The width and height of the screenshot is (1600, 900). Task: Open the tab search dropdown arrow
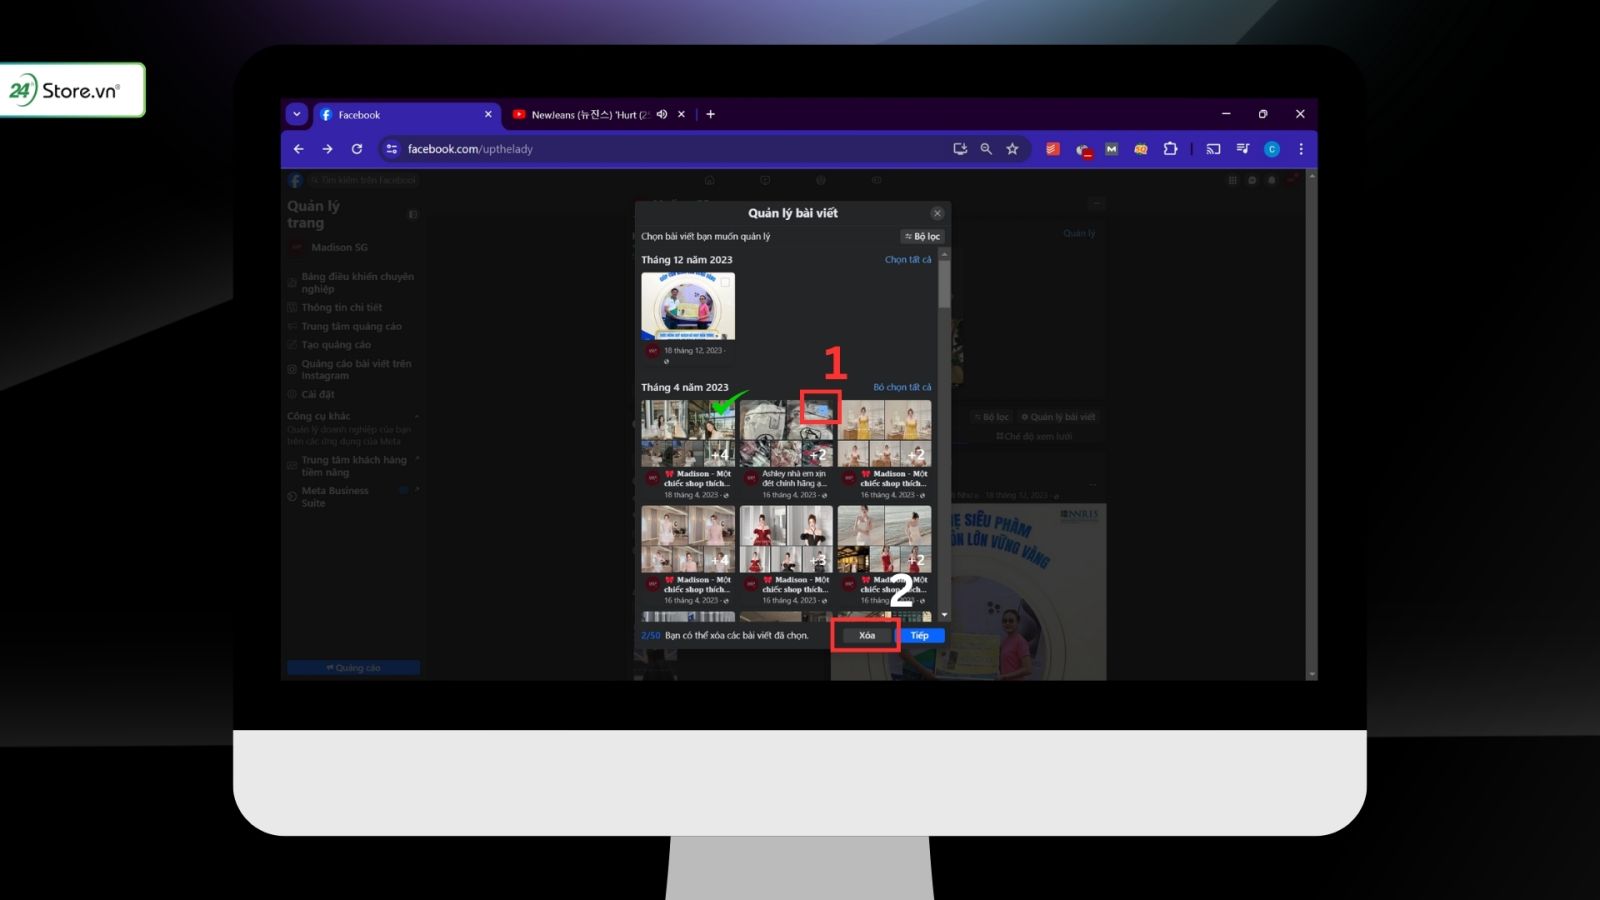coord(296,114)
